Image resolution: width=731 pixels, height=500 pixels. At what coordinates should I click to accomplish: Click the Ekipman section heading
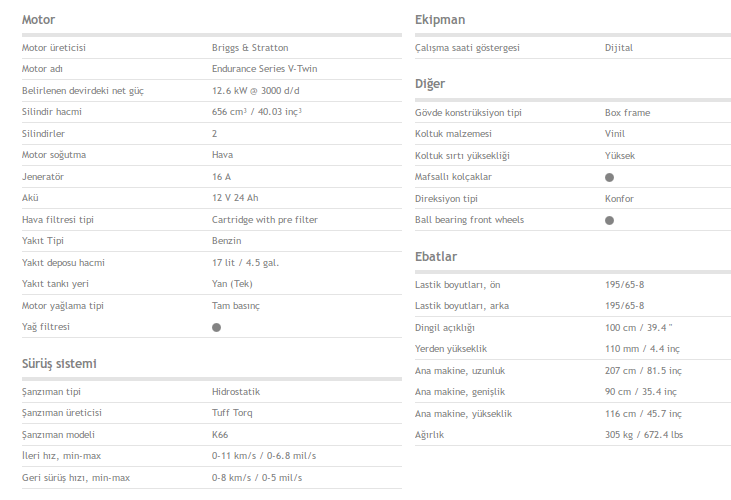coord(440,20)
